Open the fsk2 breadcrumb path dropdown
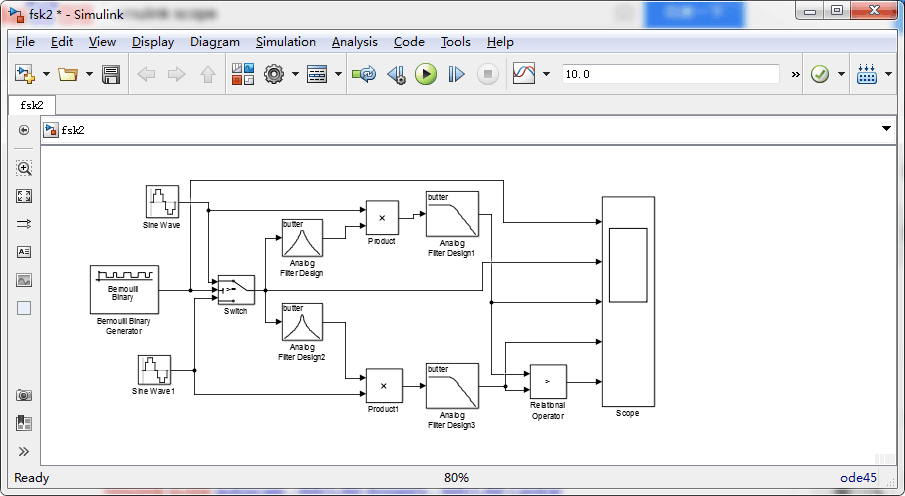The height and width of the screenshot is (496, 905). [886, 130]
